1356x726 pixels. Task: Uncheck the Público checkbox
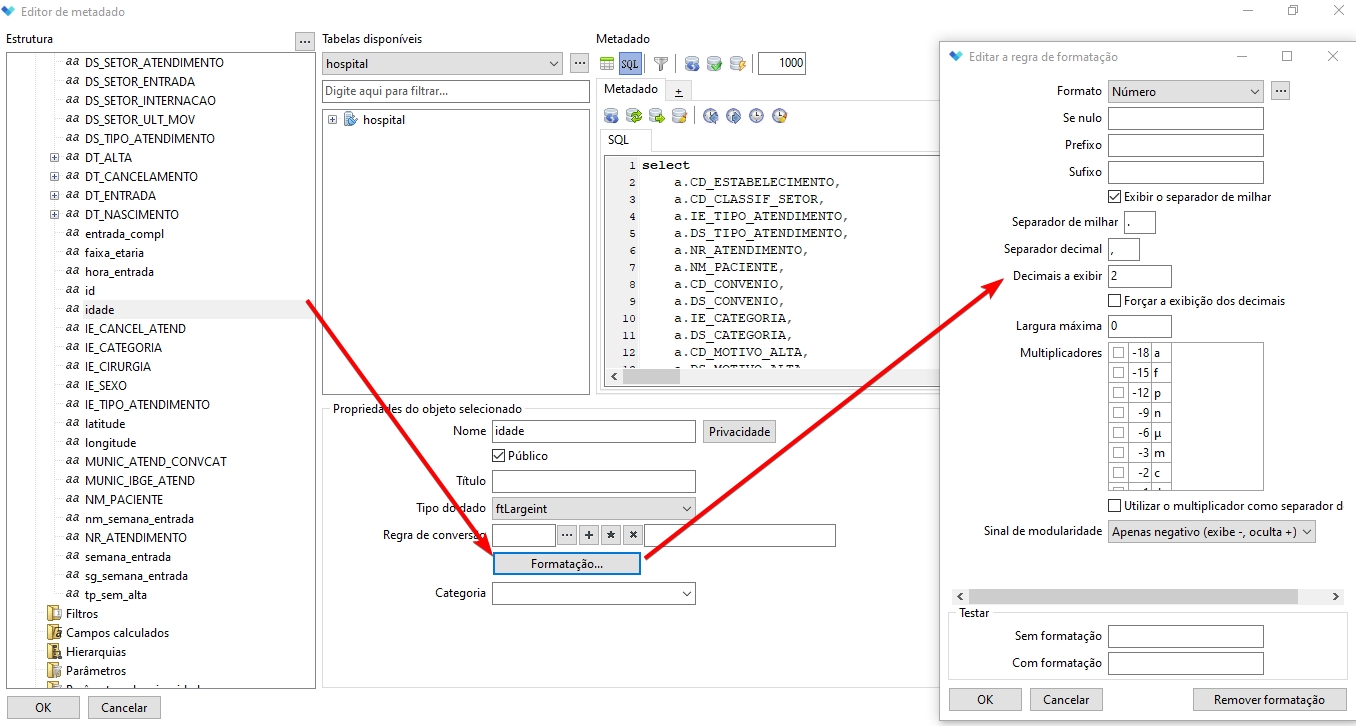[x=499, y=456]
